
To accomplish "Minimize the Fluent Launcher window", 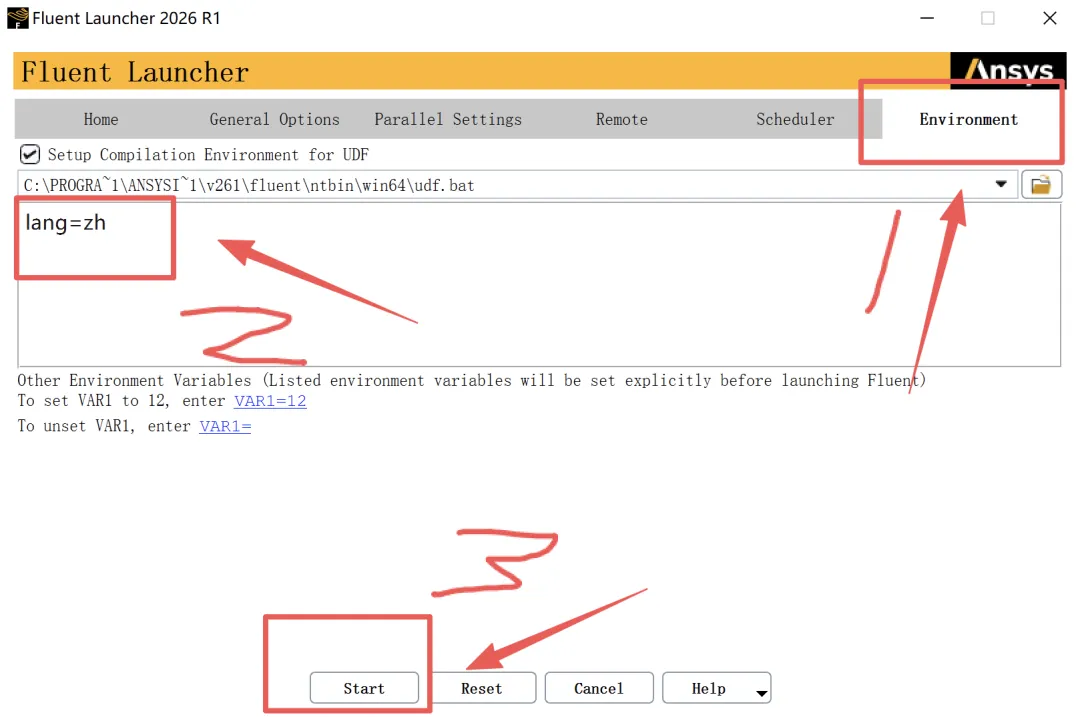I will click(x=927, y=18).
